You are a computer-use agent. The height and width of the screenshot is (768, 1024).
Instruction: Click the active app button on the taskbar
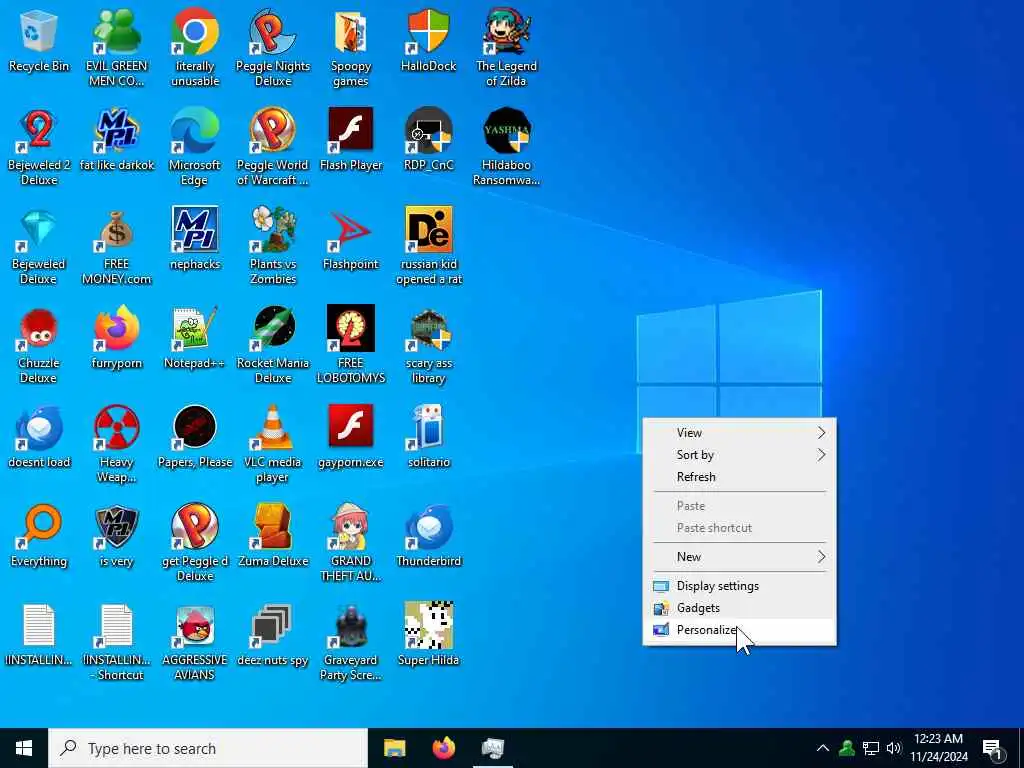[x=492, y=748]
